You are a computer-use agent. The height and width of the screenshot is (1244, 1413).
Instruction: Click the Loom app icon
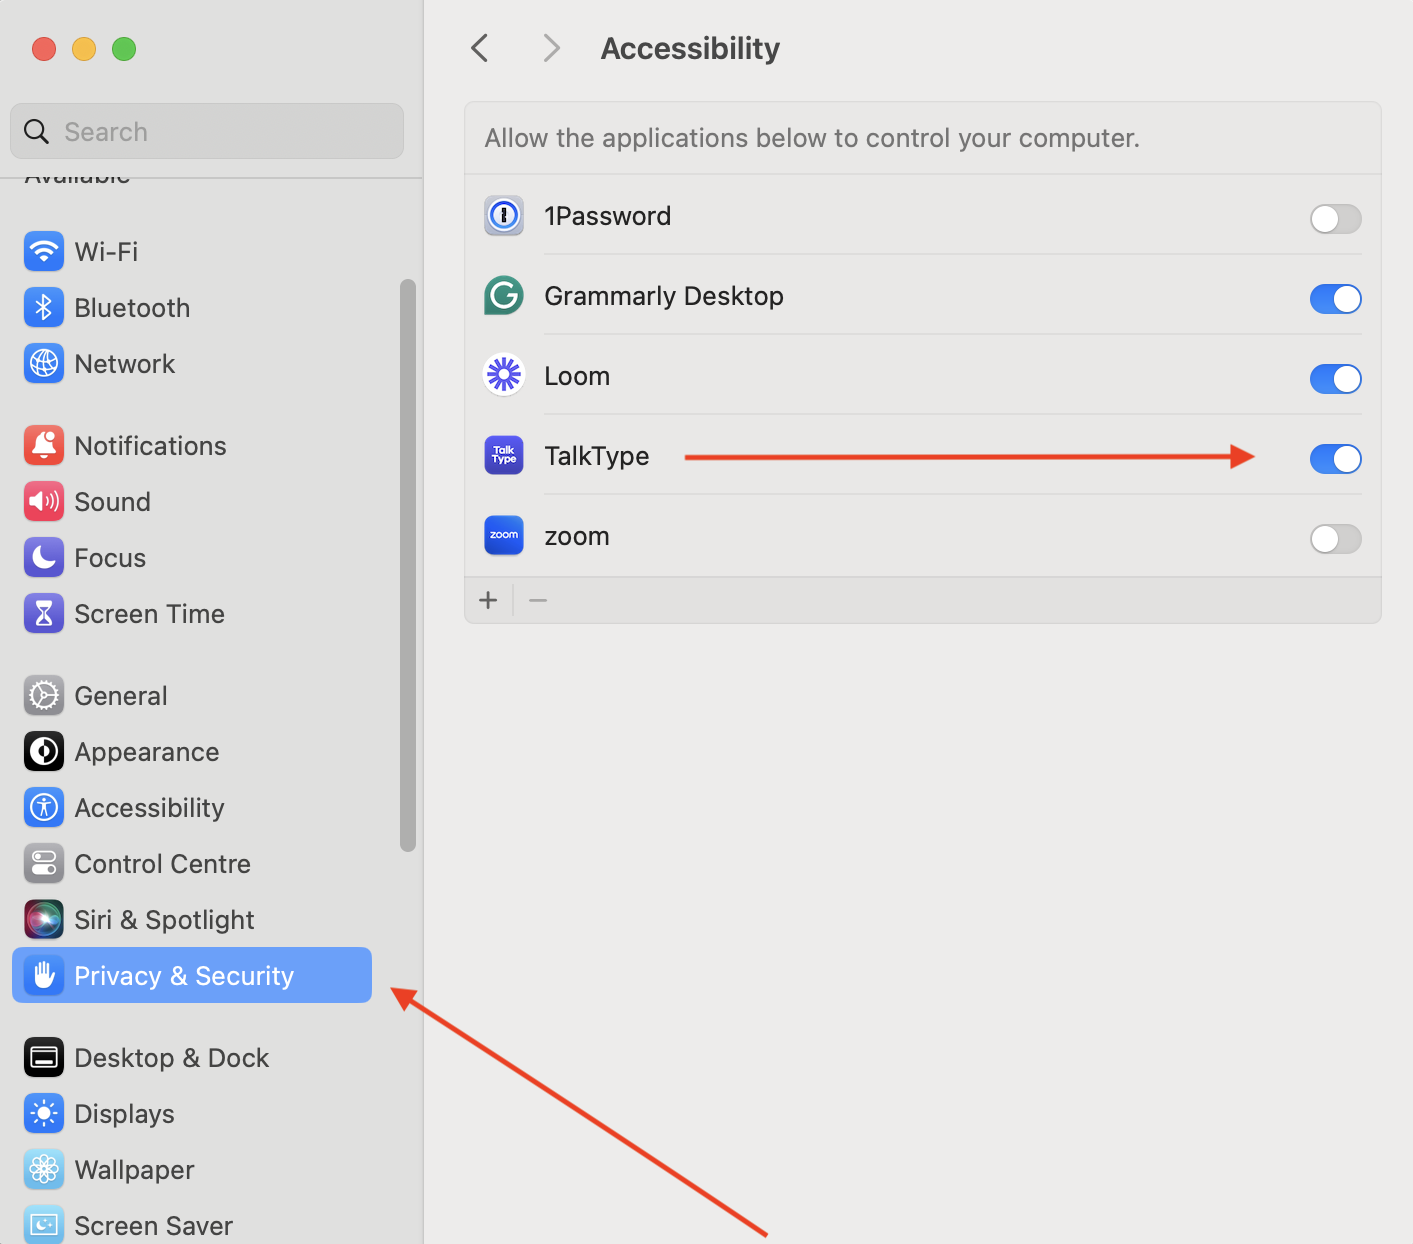pos(504,376)
